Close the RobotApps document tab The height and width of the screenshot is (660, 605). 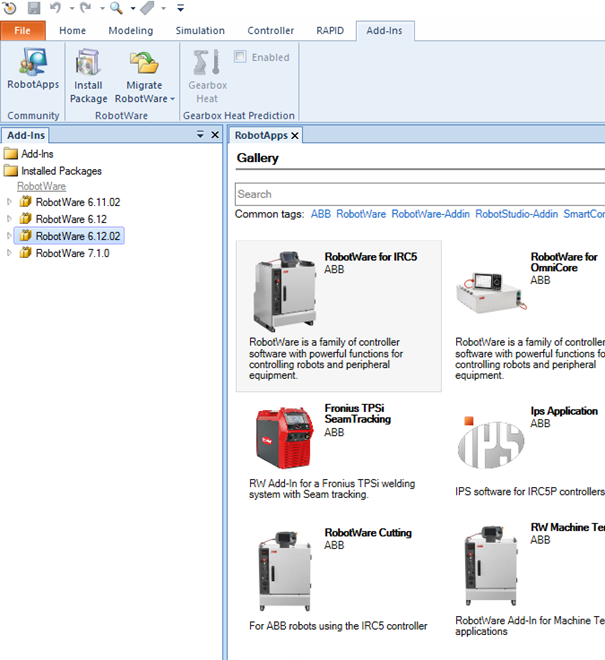[x=295, y=136]
